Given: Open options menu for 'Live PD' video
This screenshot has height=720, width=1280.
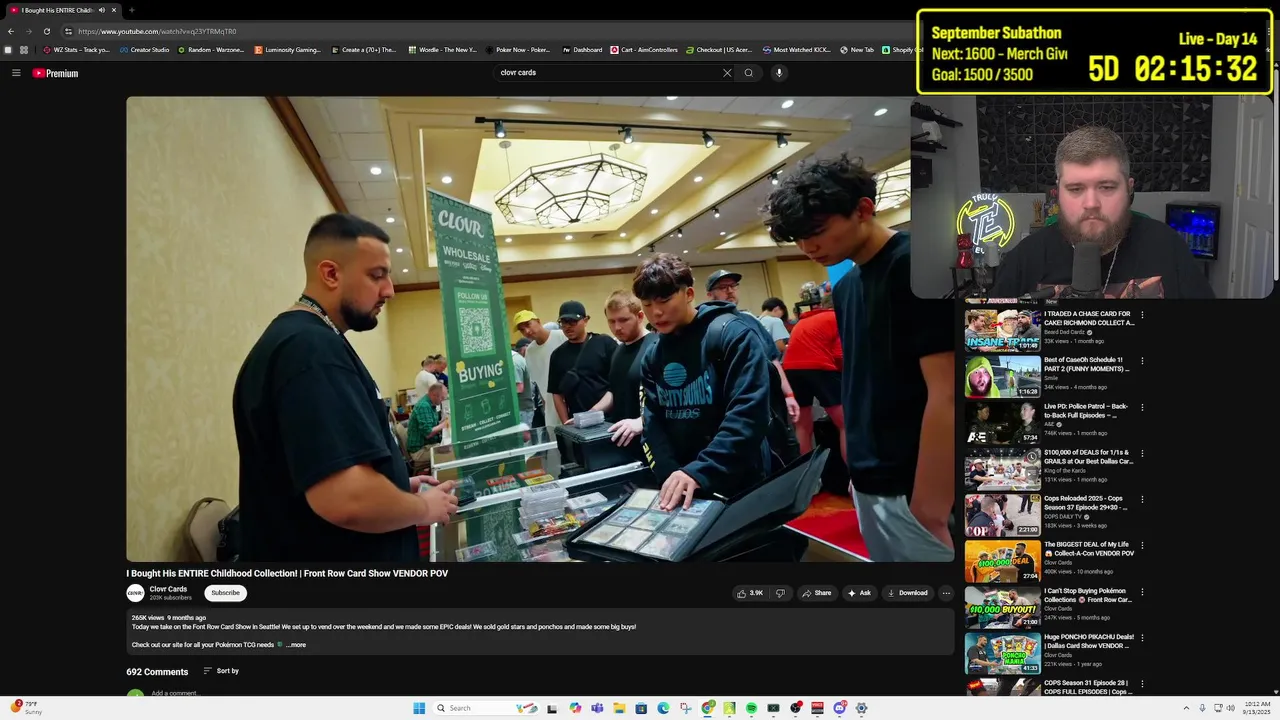Looking at the screenshot, I should coord(1142,407).
